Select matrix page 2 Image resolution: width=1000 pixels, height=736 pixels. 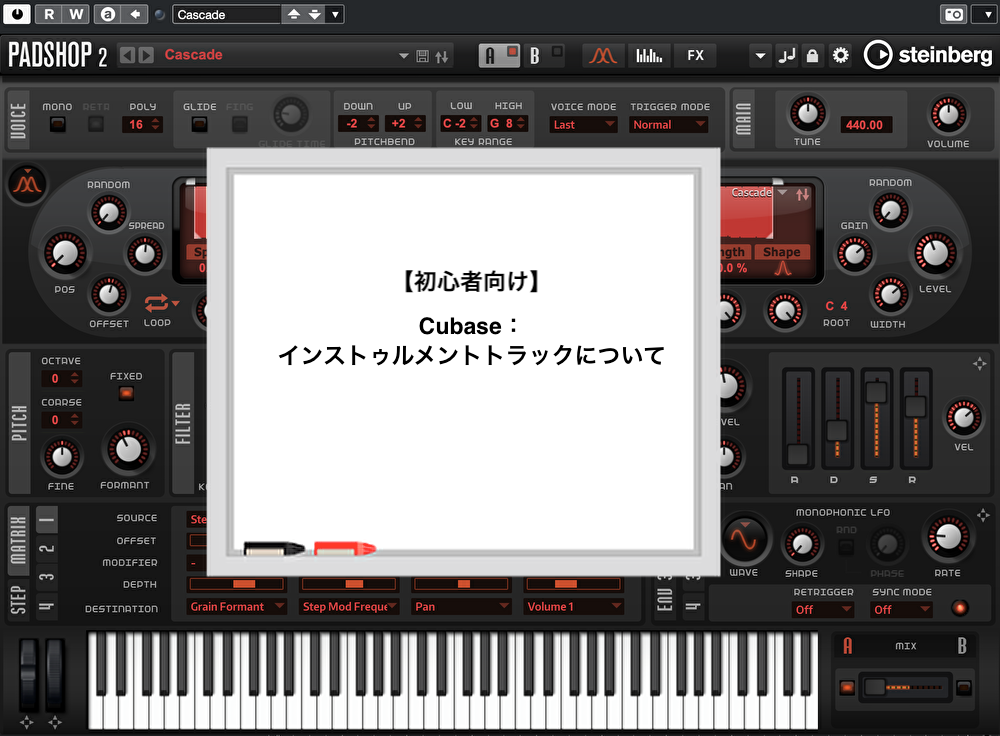pos(47,548)
